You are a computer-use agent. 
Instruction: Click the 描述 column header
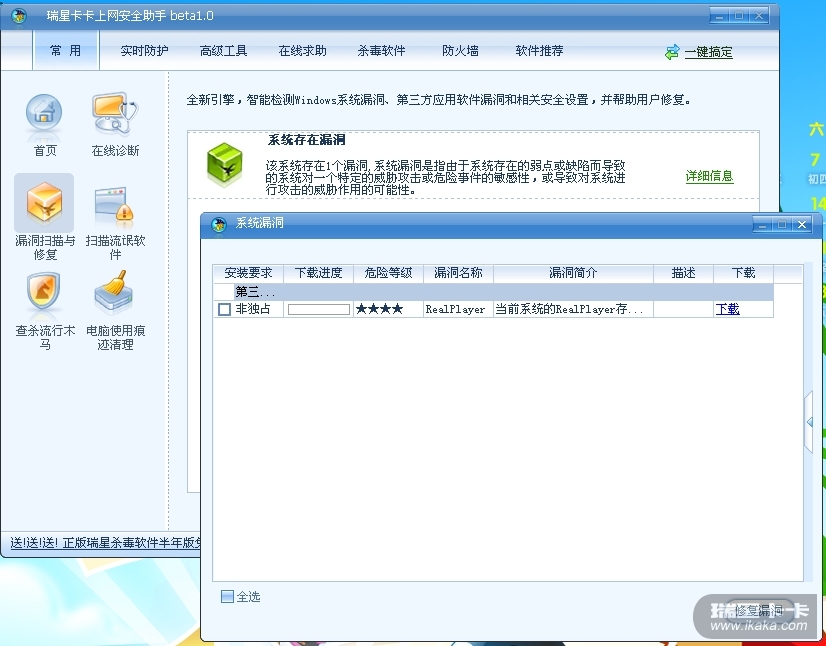tap(683, 273)
